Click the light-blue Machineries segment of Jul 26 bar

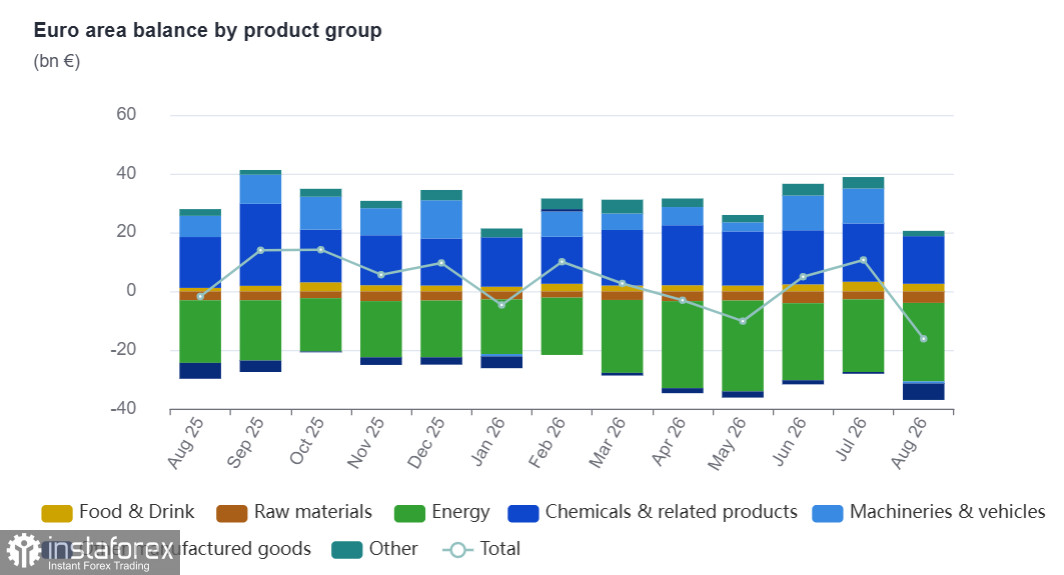(x=863, y=206)
